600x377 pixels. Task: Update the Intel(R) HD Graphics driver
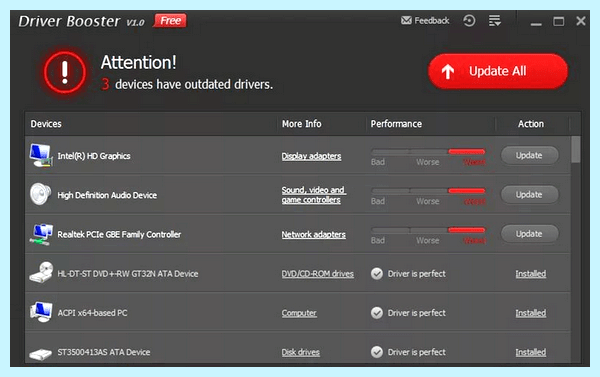530,155
